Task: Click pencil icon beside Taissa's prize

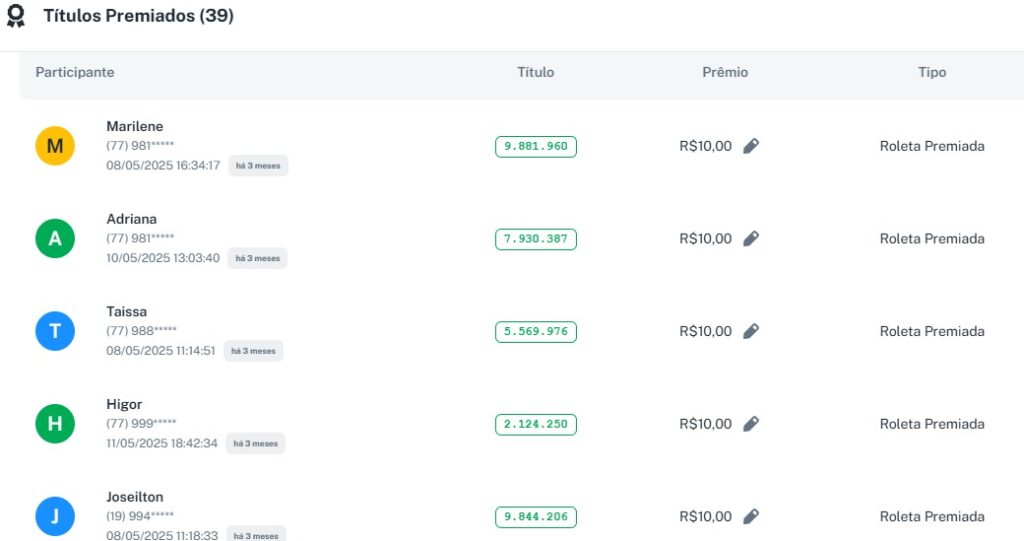Action: coord(751,331)
